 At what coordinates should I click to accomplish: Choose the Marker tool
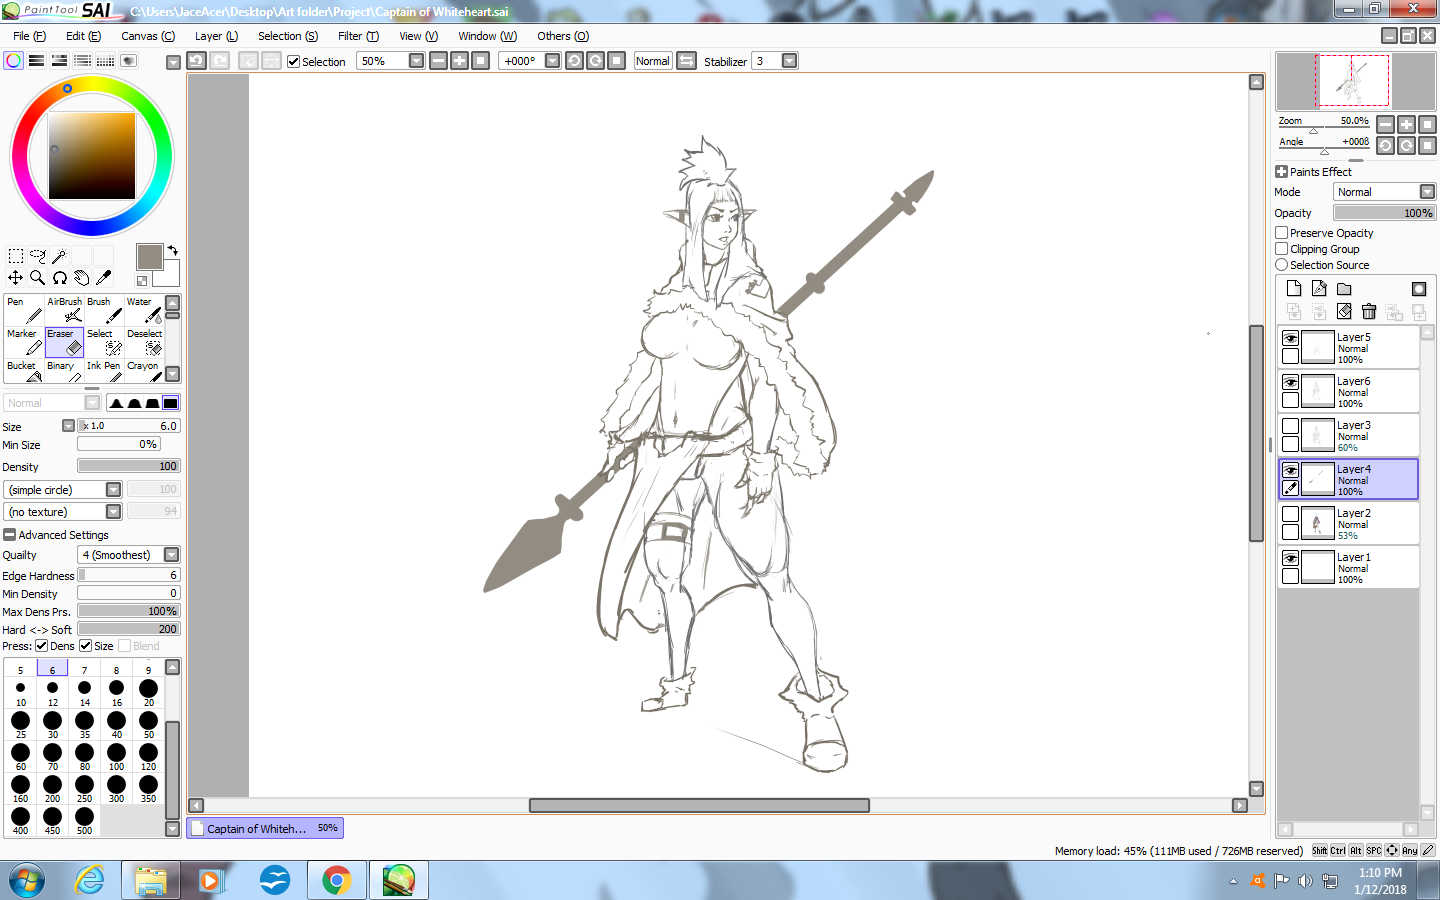click(x=24, y=342)
